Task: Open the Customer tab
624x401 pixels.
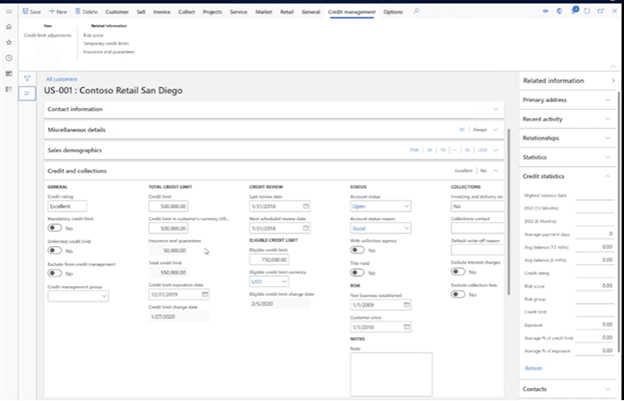Action: [x=117, y=12]
